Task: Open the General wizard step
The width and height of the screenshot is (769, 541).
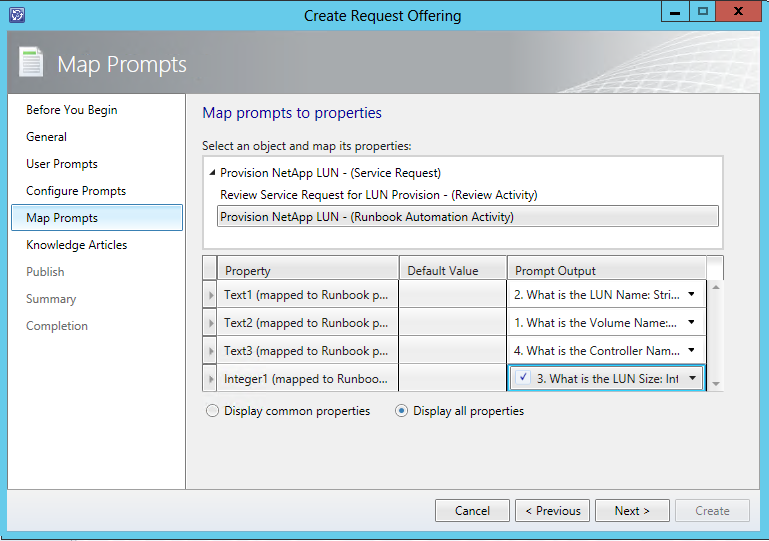Action: [x=47, y=137]
